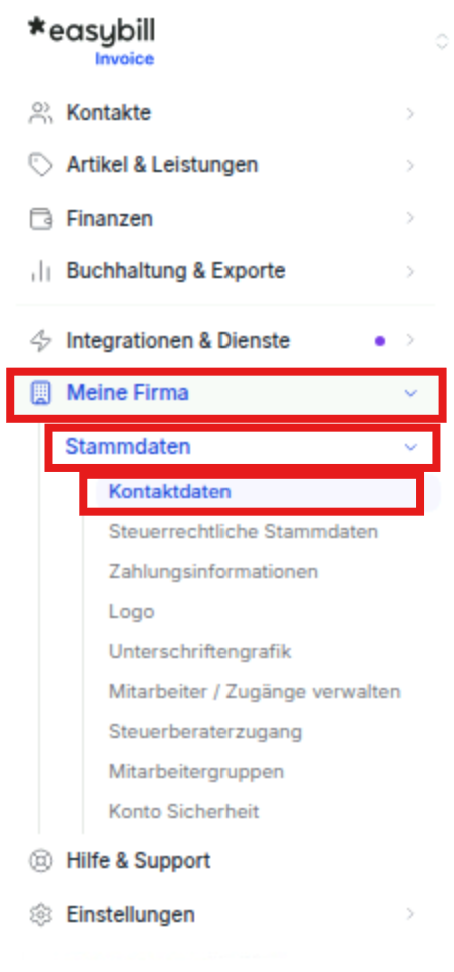Click the Finanzen wallet icon
Screen dimensions: 454x972
tap(40, 219)
